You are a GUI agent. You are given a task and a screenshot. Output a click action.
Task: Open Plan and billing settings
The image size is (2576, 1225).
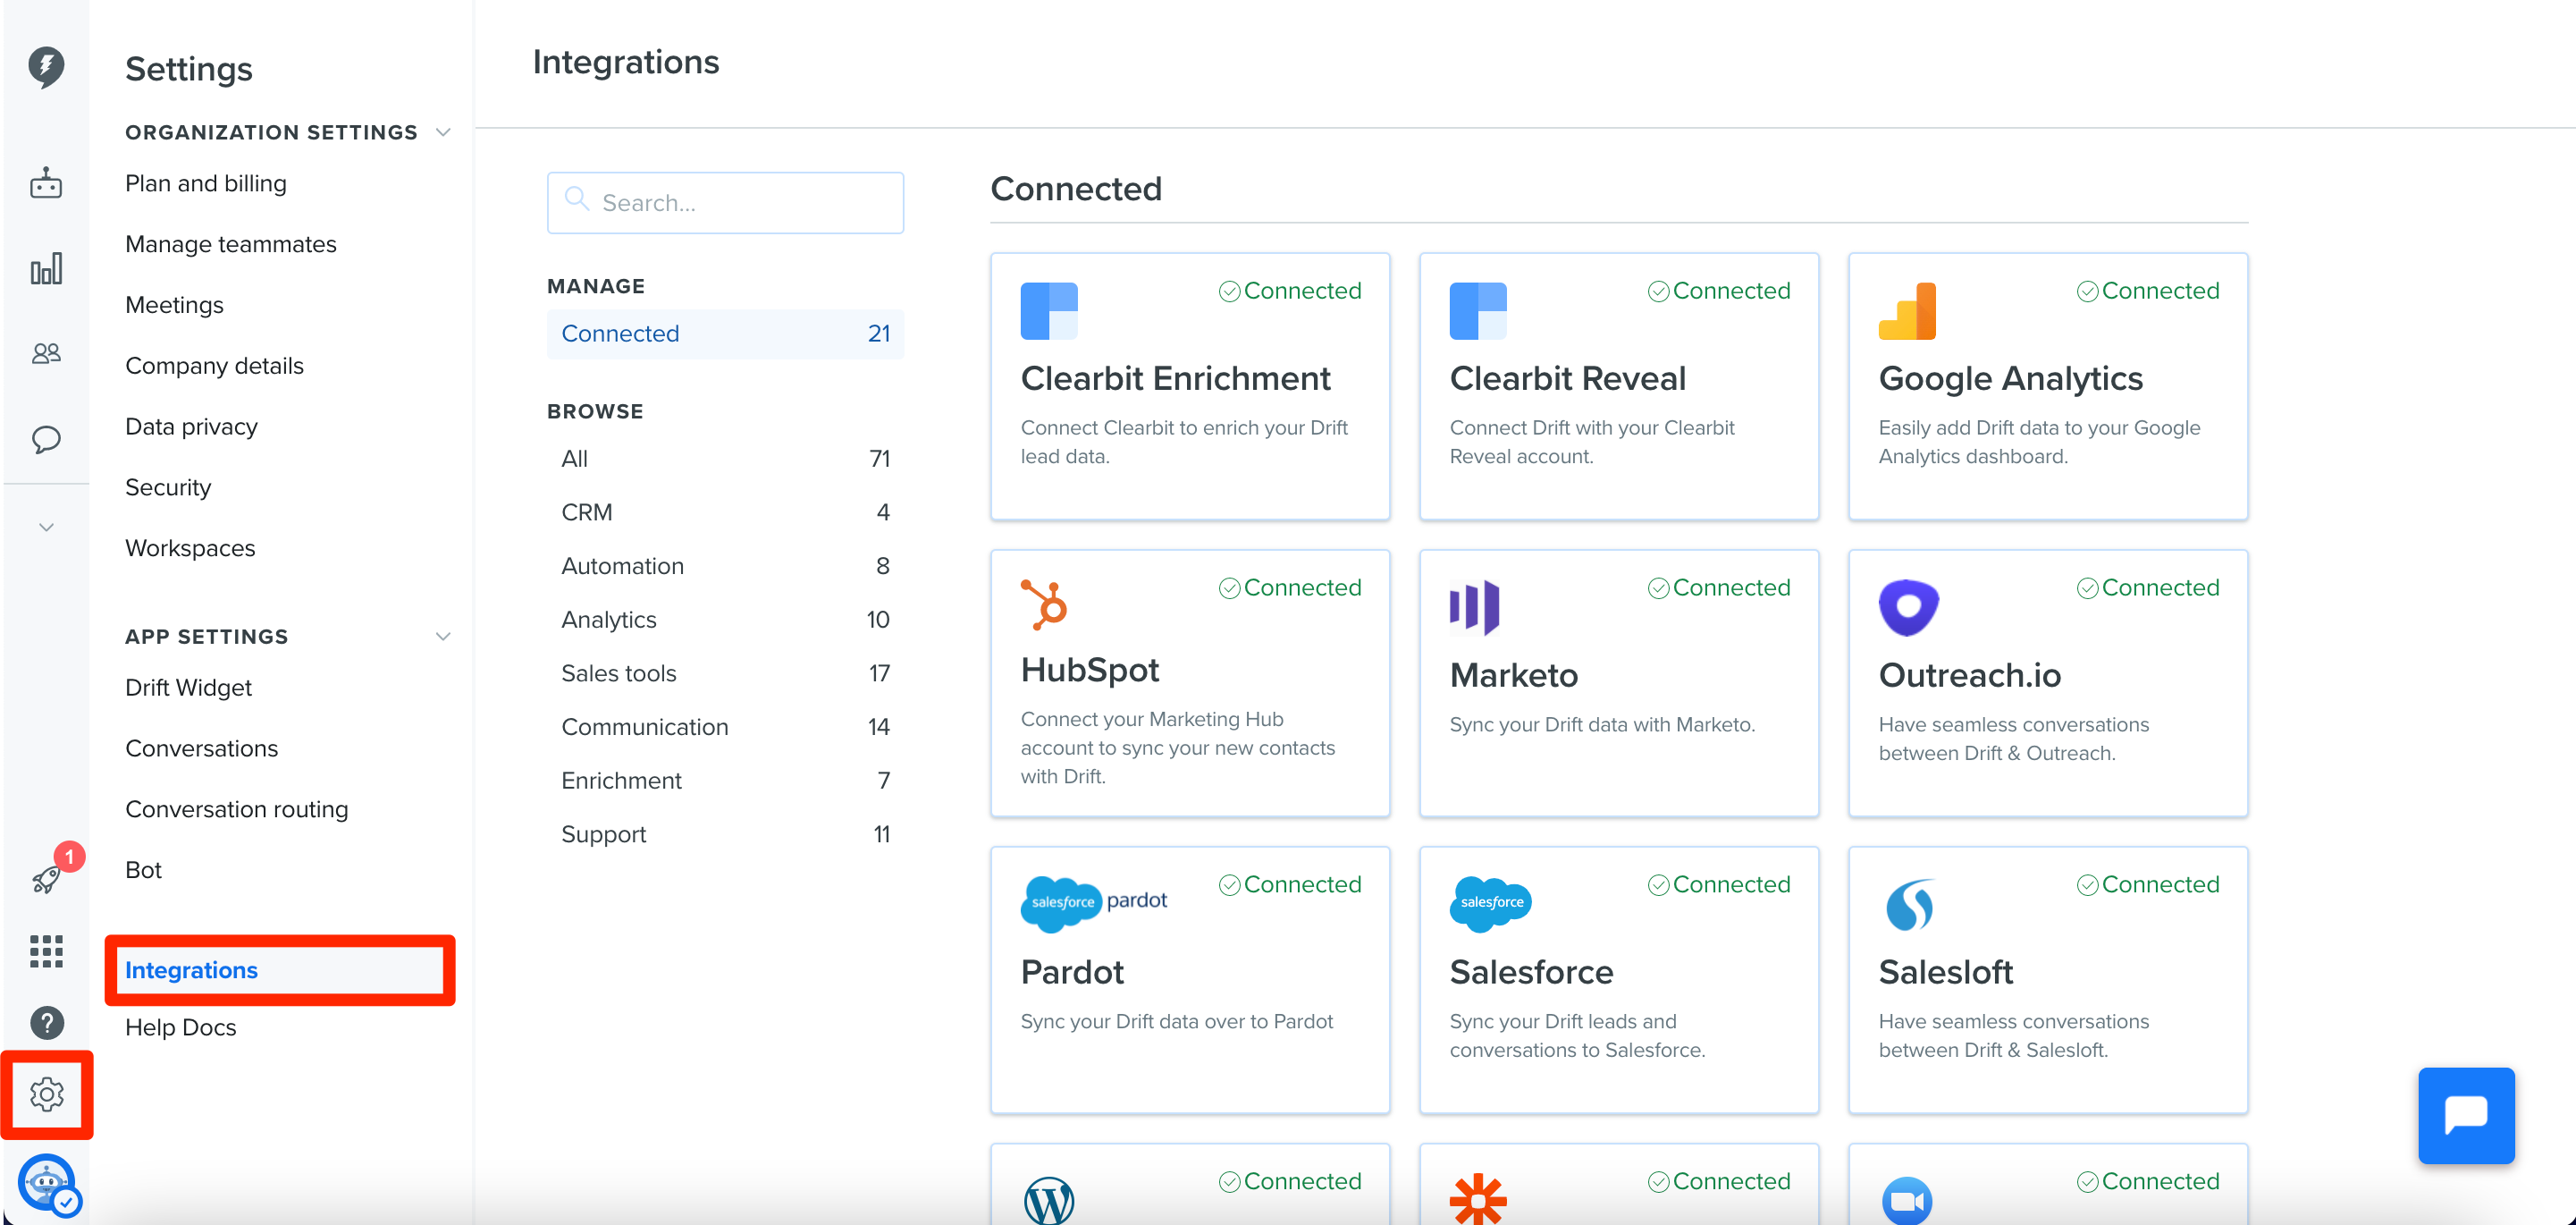point(206,183)
